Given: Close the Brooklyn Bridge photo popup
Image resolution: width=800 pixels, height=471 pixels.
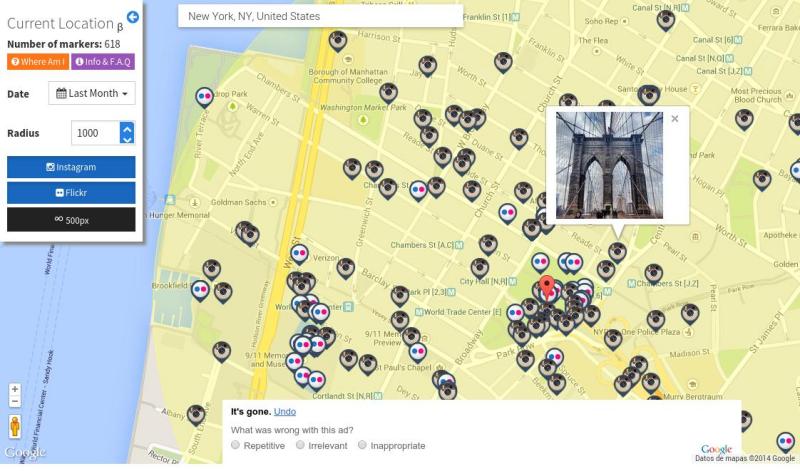Looking at the screenshot, I should tap(675, 119).
